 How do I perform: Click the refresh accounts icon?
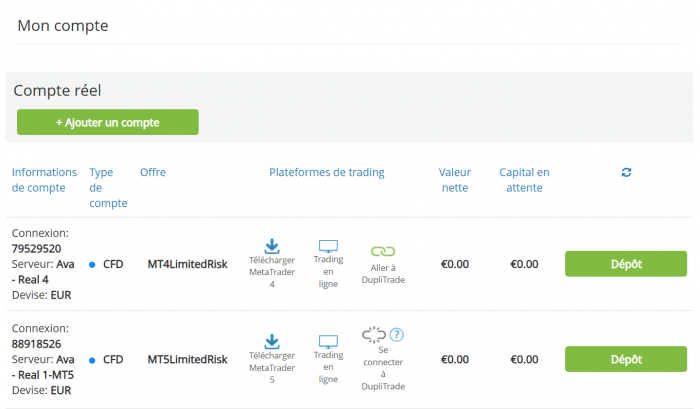pyautogui.click(x=626, y=173)
